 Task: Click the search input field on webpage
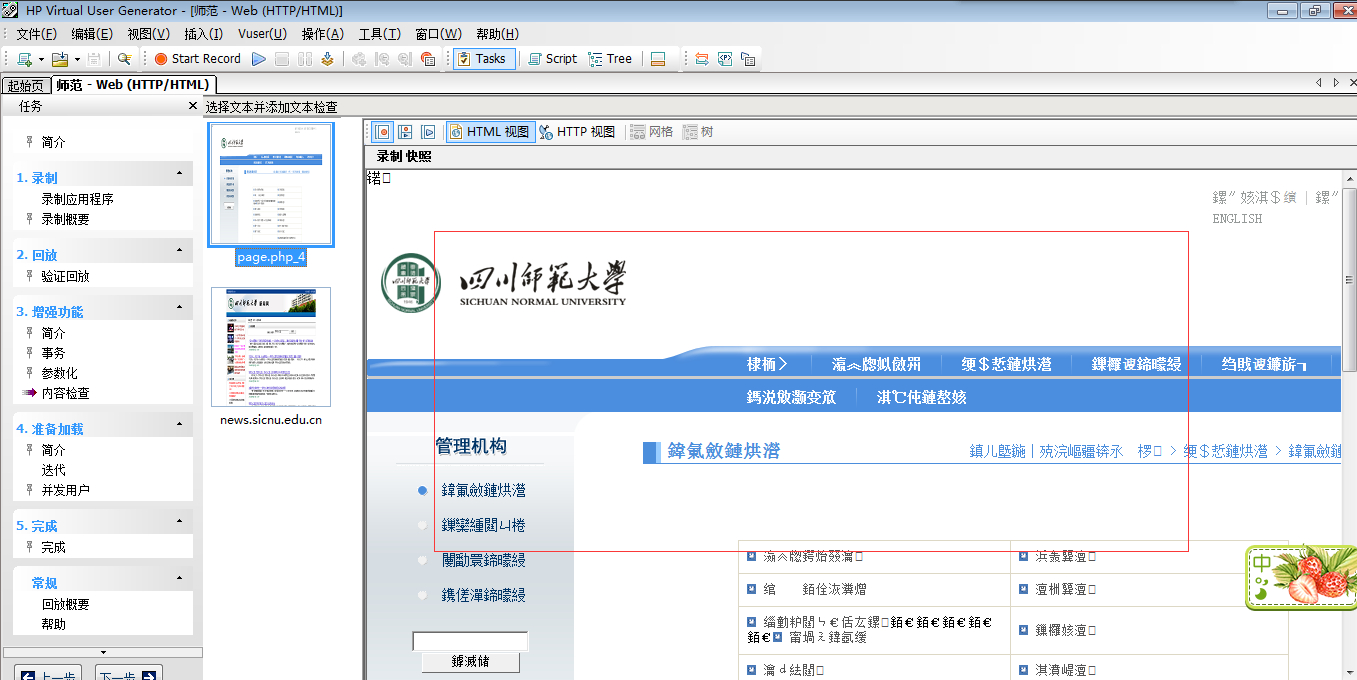(470, 641)
